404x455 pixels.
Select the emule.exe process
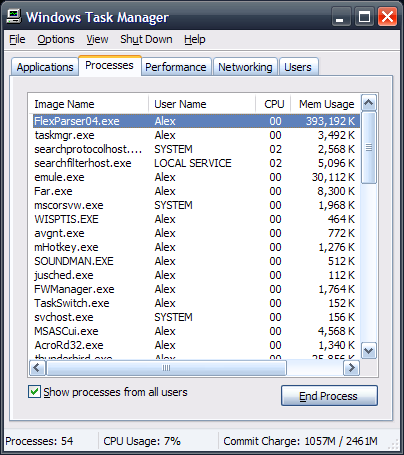tap(196, 177)
